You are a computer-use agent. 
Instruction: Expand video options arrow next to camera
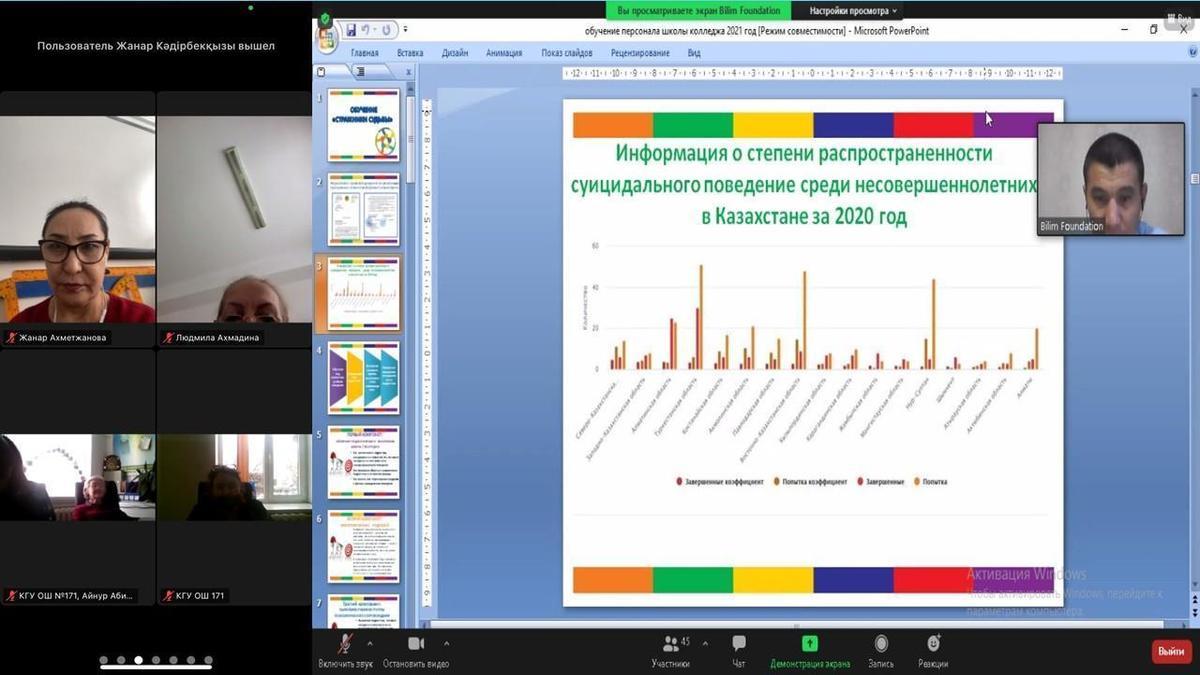446,643
